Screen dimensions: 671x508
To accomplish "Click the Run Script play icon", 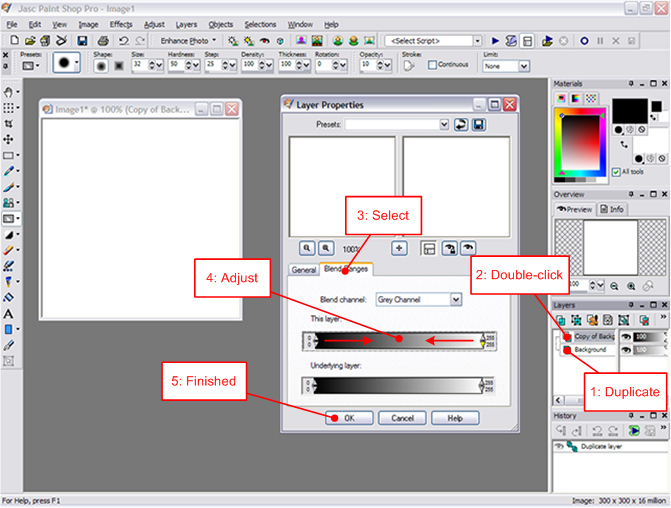I will point(495,41).
